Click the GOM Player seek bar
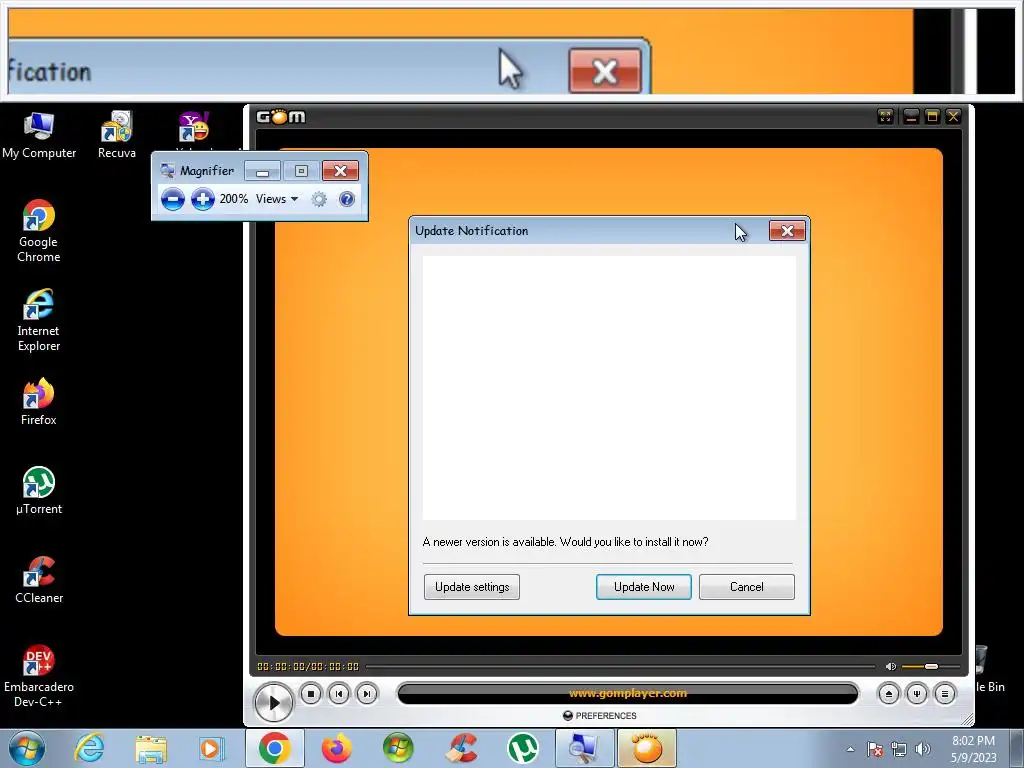1024x768 pixels. (620, 667)
